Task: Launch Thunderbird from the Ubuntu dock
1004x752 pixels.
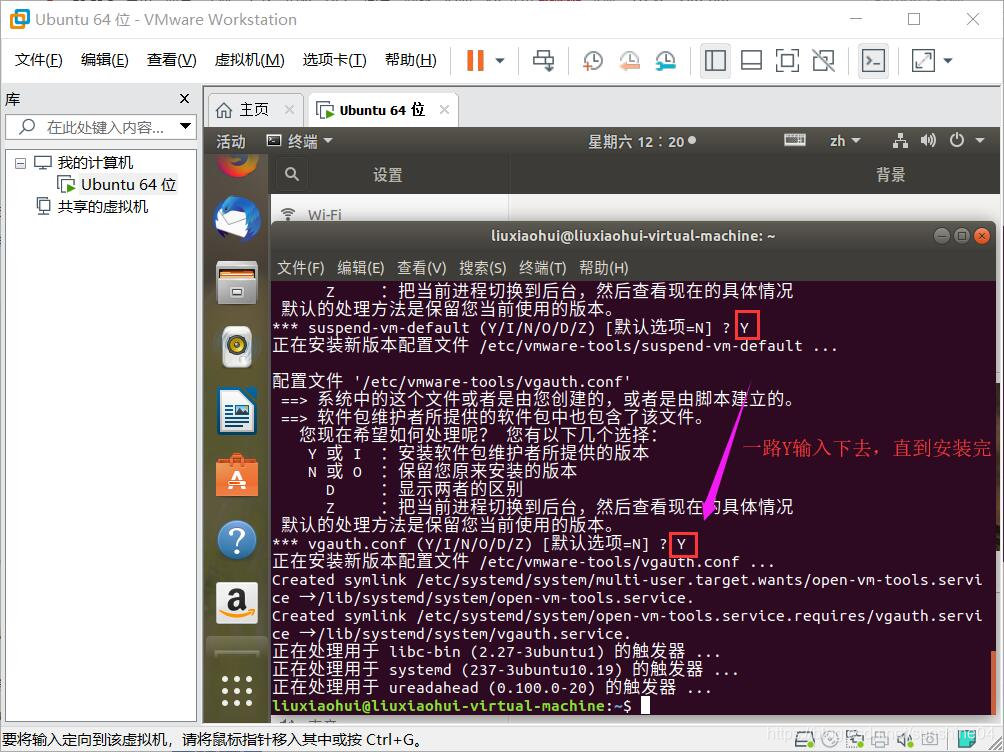Action: [x=237, y=218]
